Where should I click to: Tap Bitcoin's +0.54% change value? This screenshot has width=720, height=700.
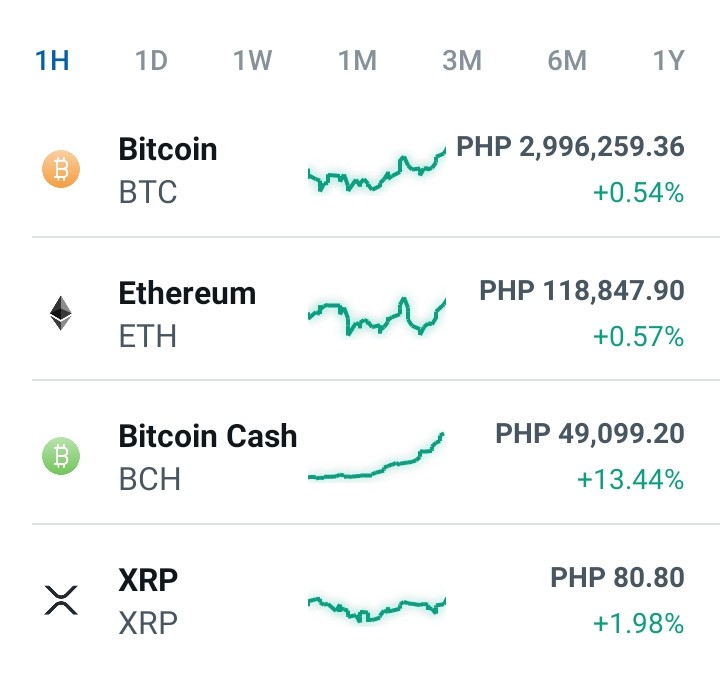pos(639,192)
